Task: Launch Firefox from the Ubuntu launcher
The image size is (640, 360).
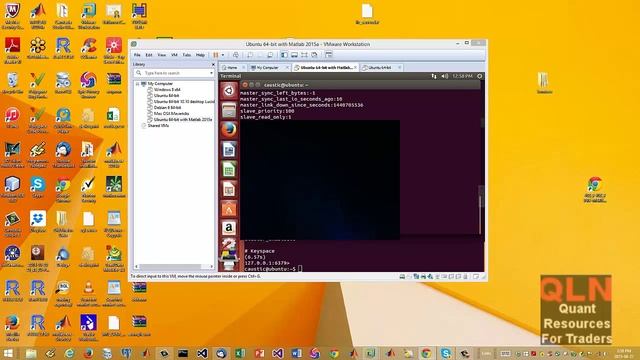Action: tap(229, 130)
